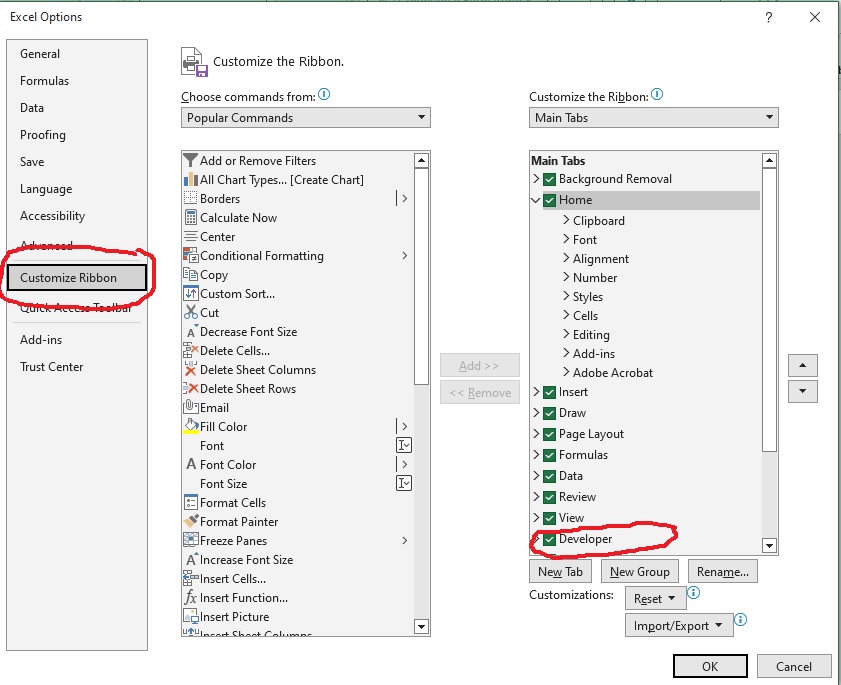Click the New Tab button
Screen dimensions: 841x685
(560, 572)
